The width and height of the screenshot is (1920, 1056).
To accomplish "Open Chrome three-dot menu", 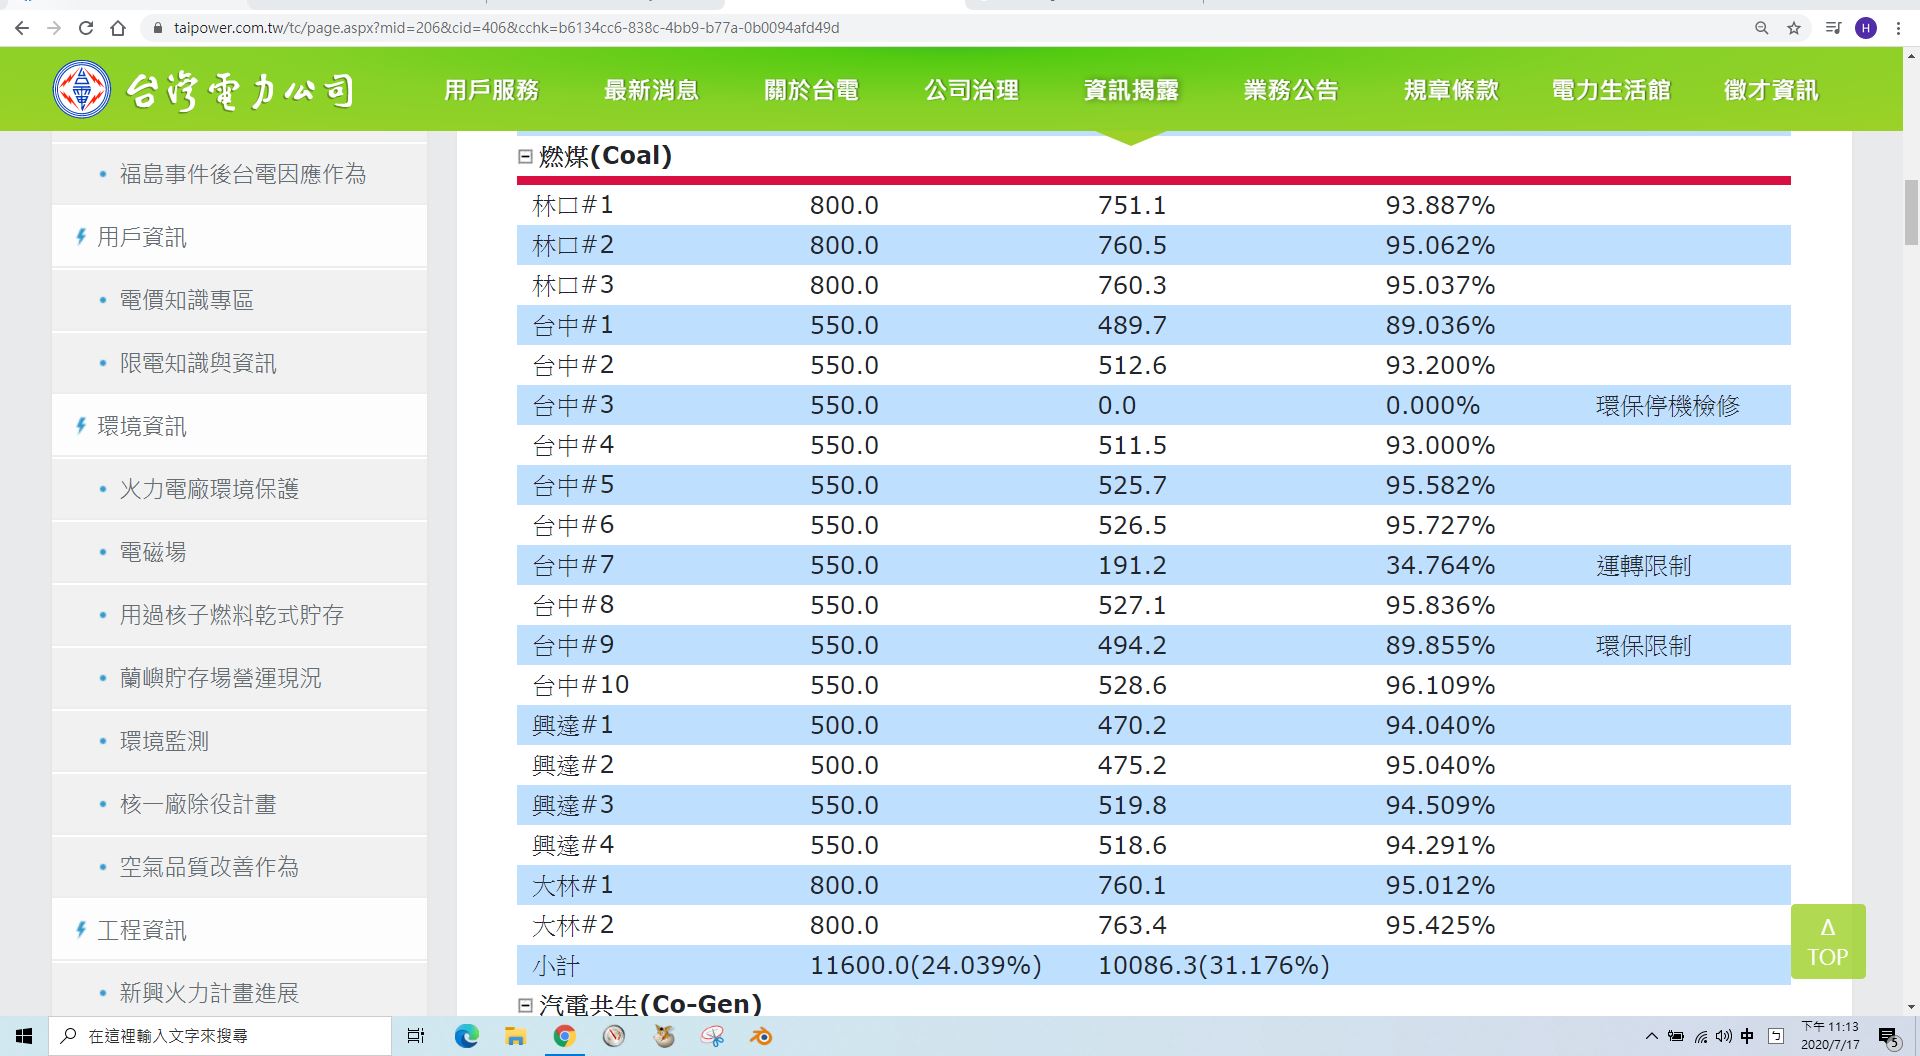I will pyautogui.click(x=1898, y=28).
